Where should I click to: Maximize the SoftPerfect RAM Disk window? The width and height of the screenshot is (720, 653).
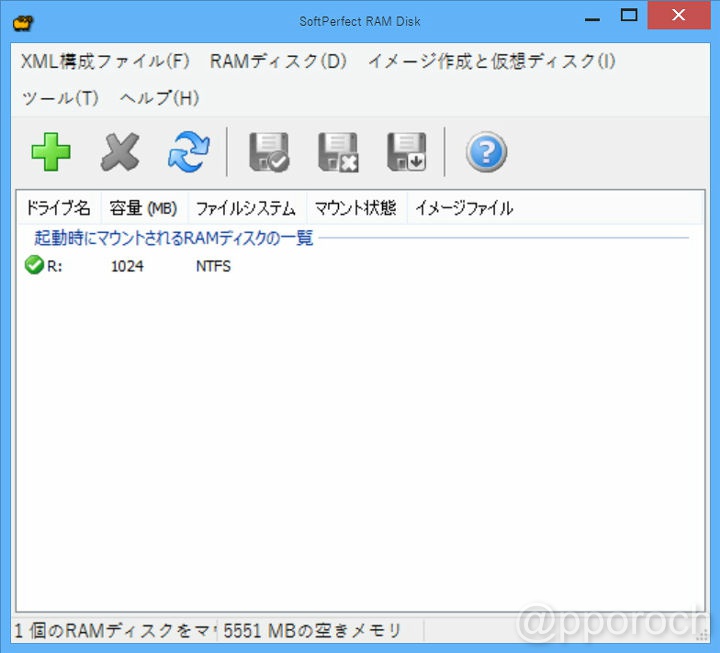tap(629, 16)
